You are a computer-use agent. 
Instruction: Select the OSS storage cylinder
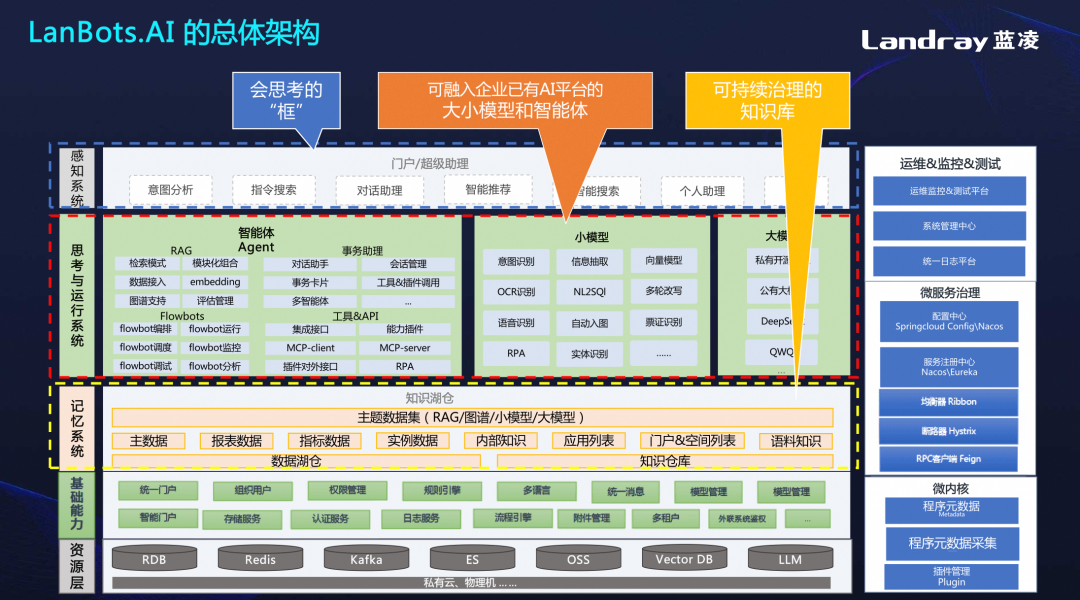578,559
